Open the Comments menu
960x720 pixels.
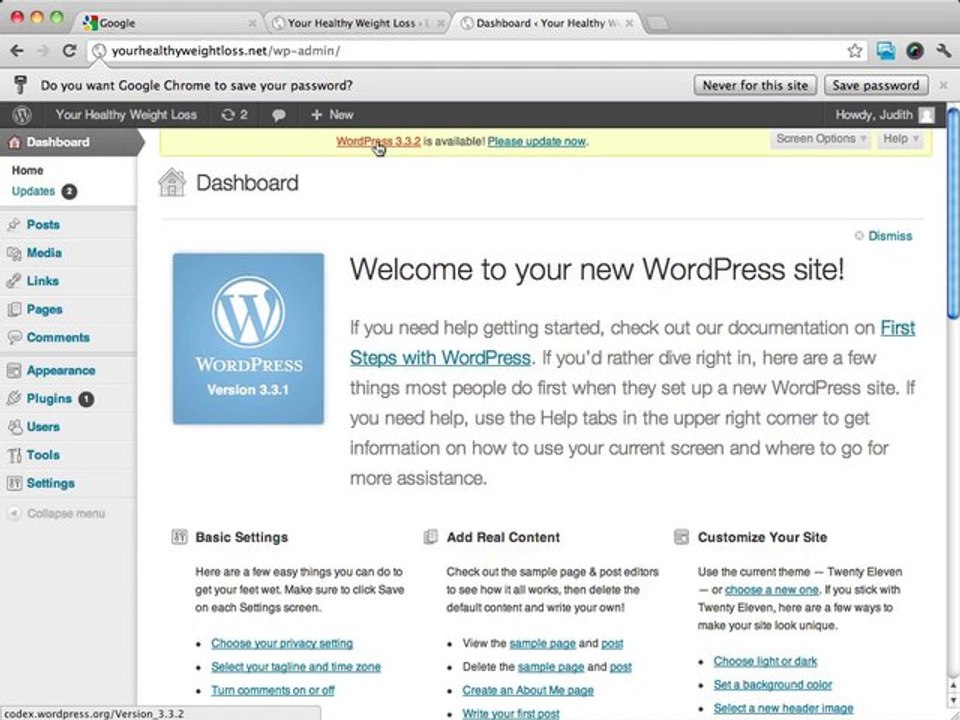58,337
